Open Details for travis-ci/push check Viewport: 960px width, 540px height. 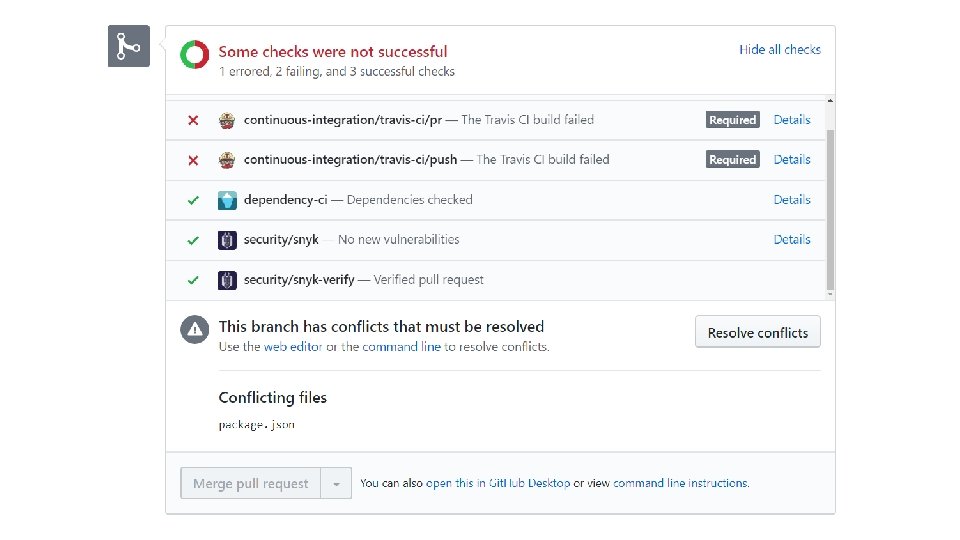pos(792,159)
